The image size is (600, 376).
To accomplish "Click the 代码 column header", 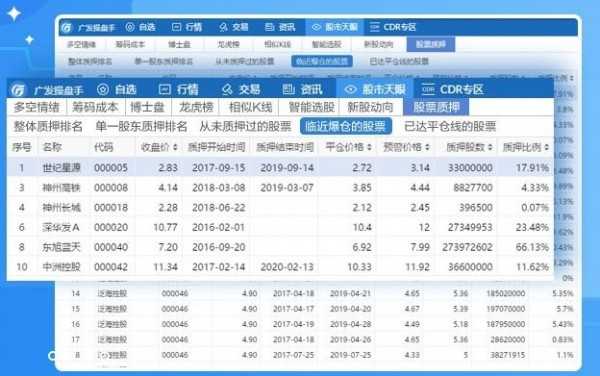I will pos(103,147).
